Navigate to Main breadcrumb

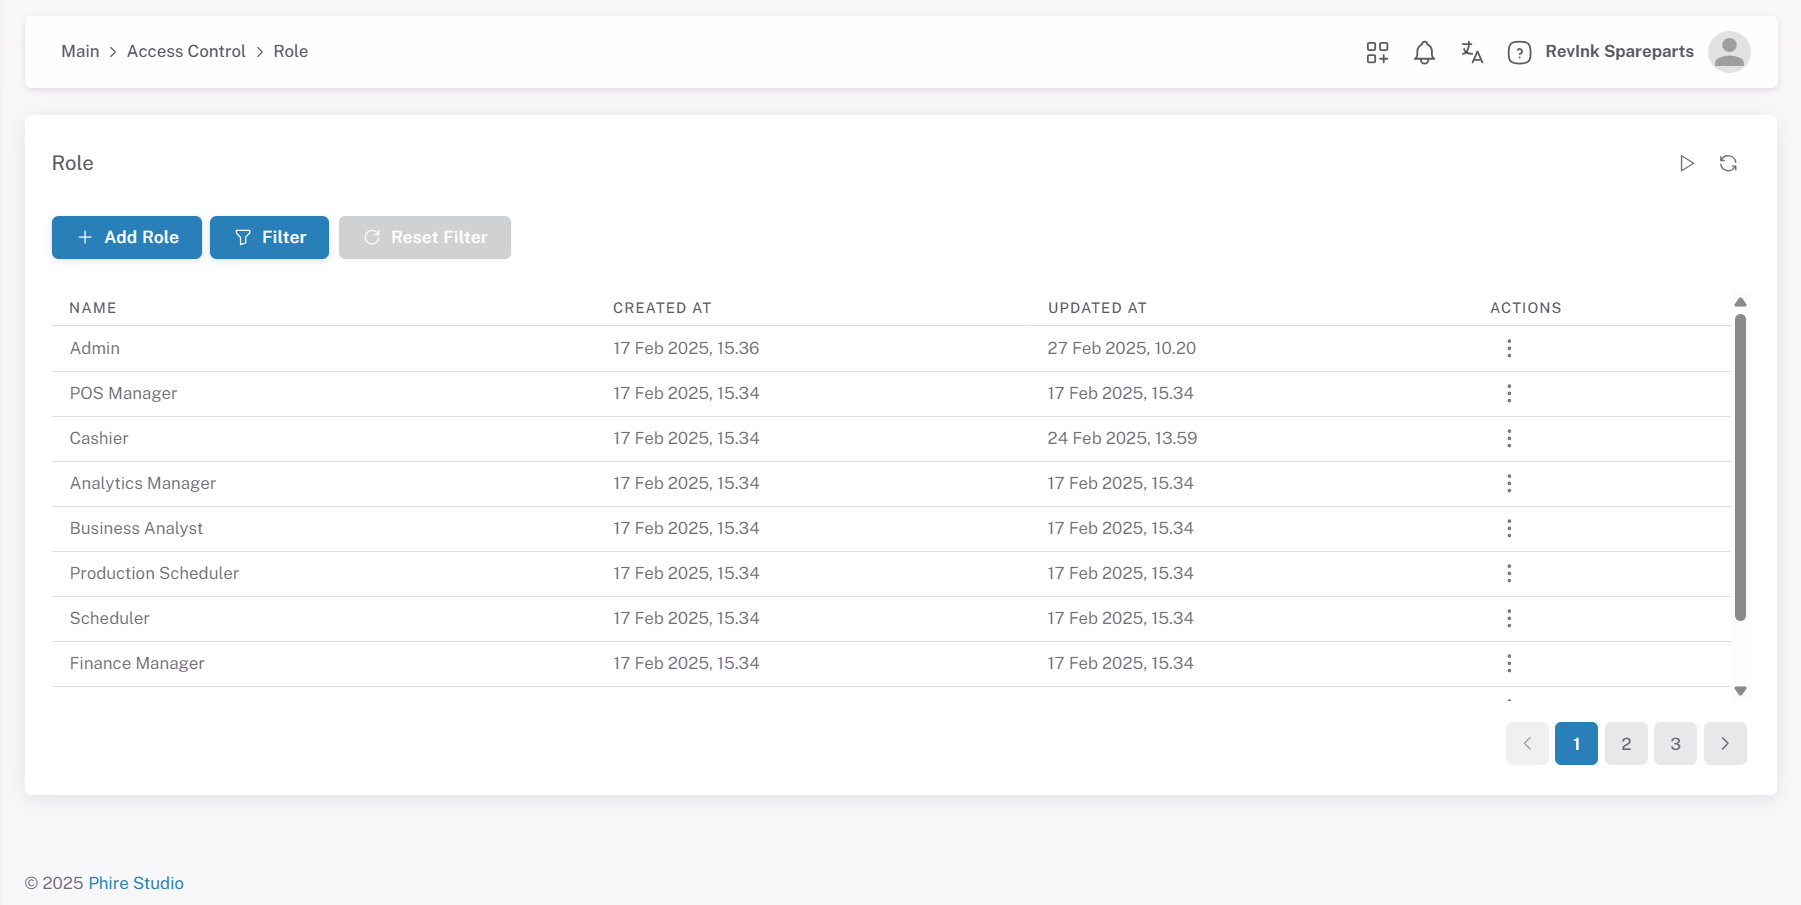80,51
